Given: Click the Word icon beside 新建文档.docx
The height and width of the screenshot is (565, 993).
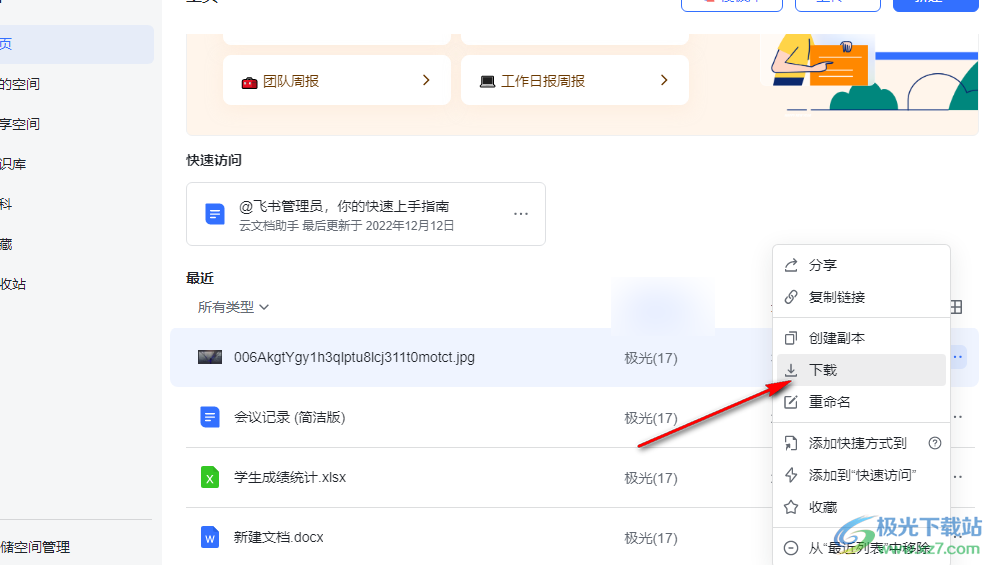Looking at the screenshot, I should 210,537.
